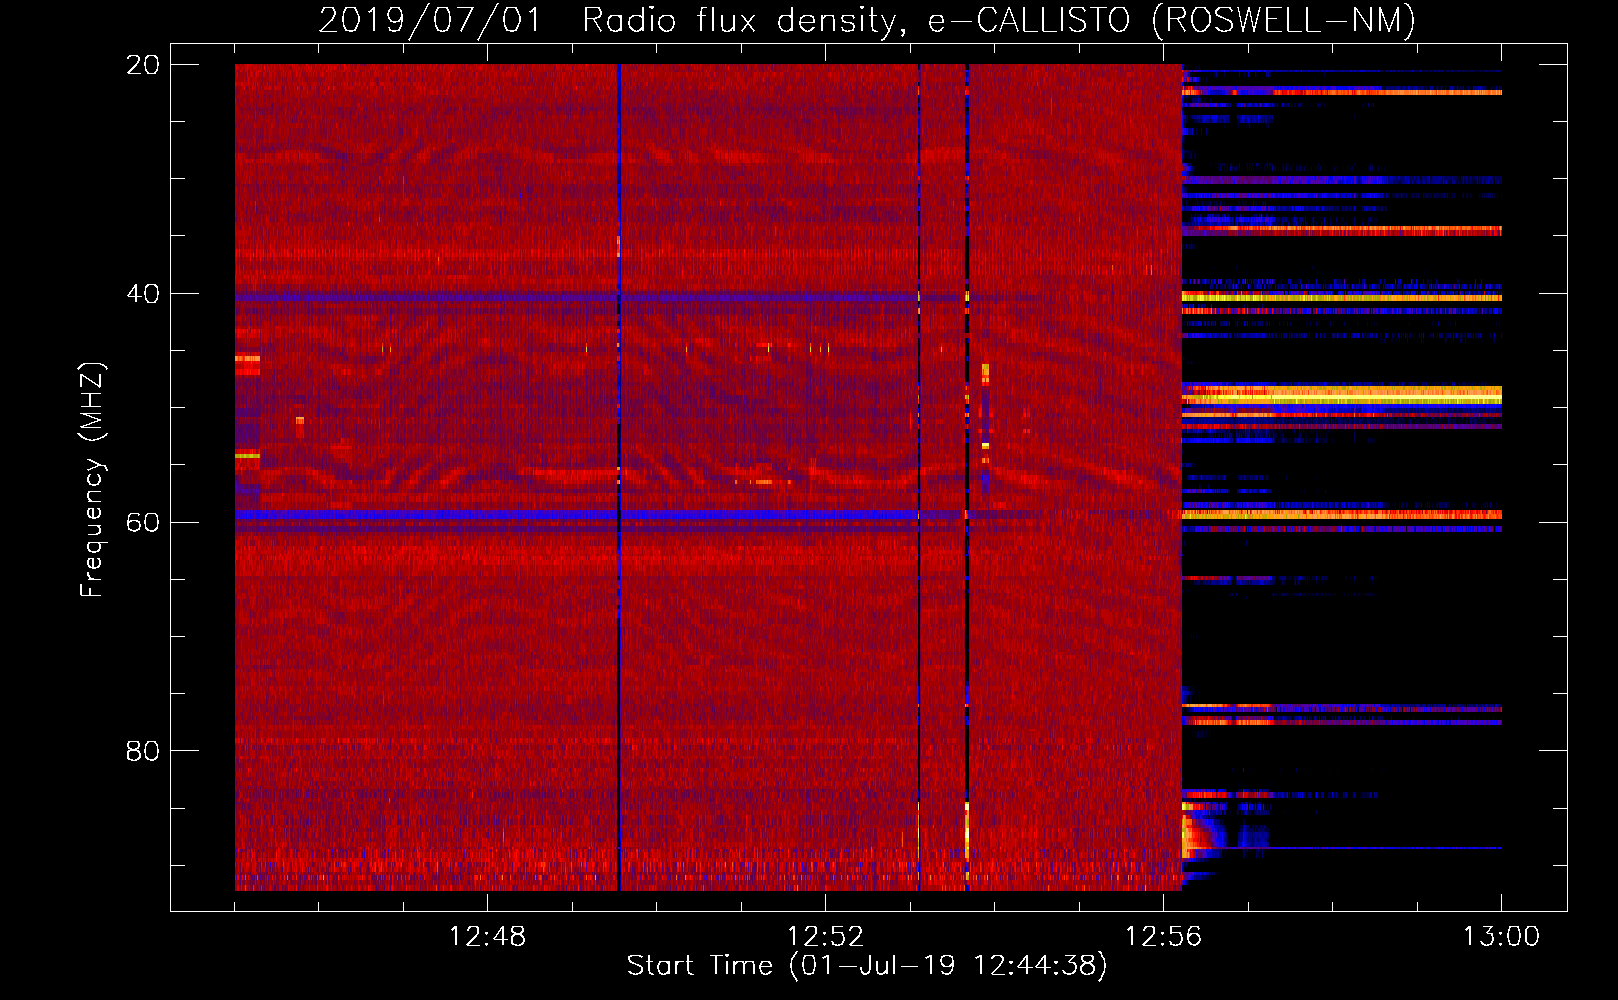Click the 60 frequency tick label

142,523
